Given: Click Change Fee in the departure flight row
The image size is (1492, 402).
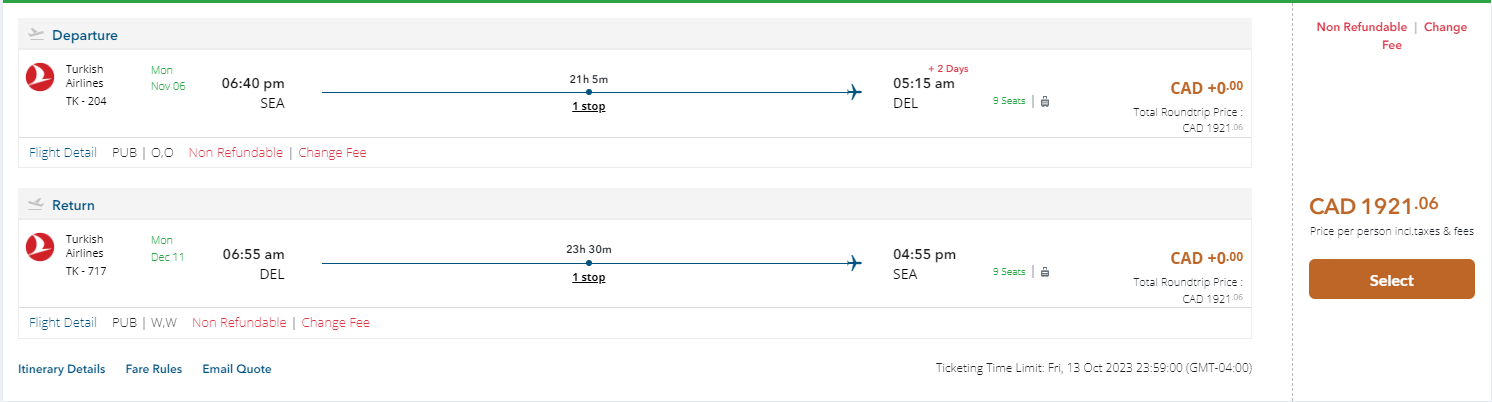Looking at the screenshot, I should pos(332,153).
